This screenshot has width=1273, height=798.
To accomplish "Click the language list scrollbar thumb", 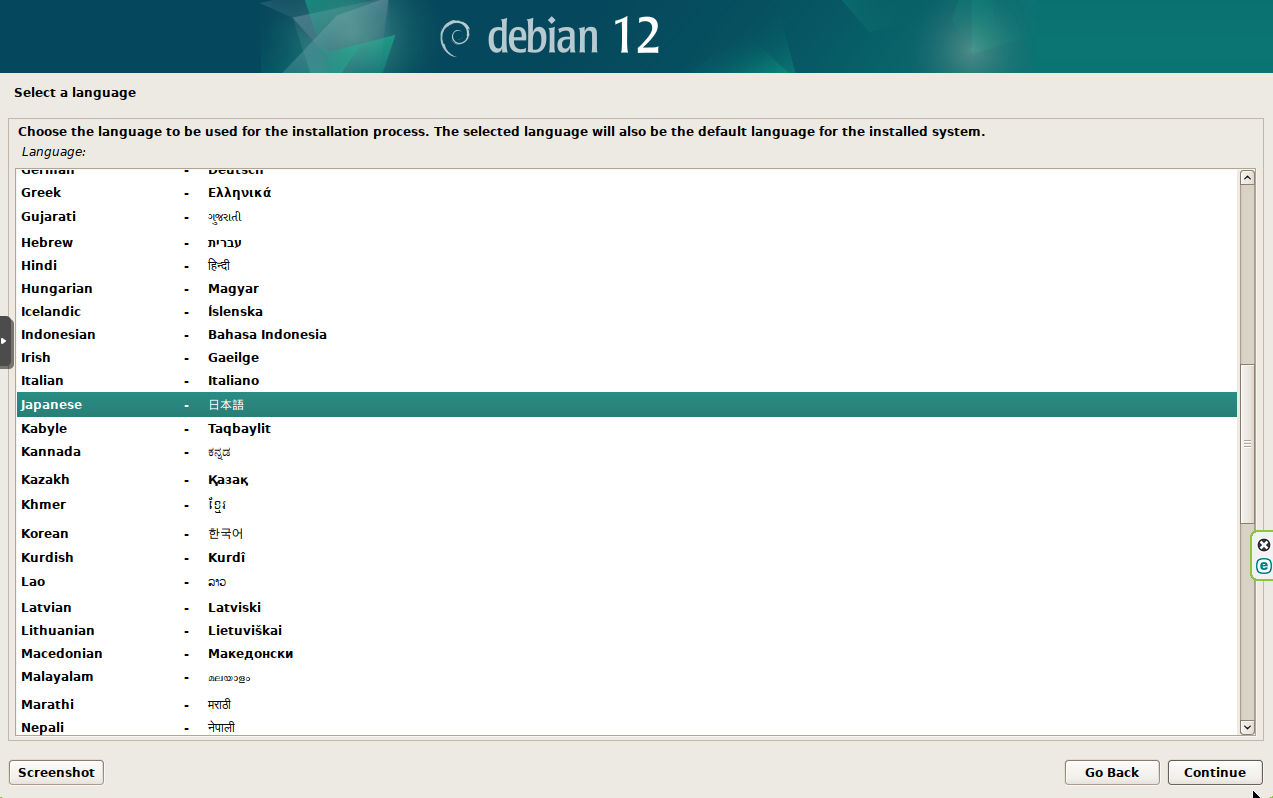I will [x=1246, y=443].
